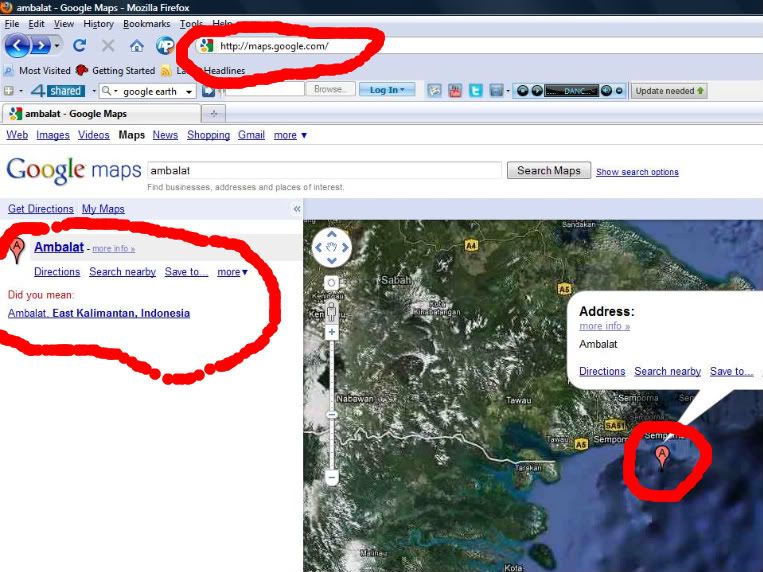Click the Google favicon in the address bar
This screenshot has height=572, width=763.
pyautogui.click(x=206, y=46)
